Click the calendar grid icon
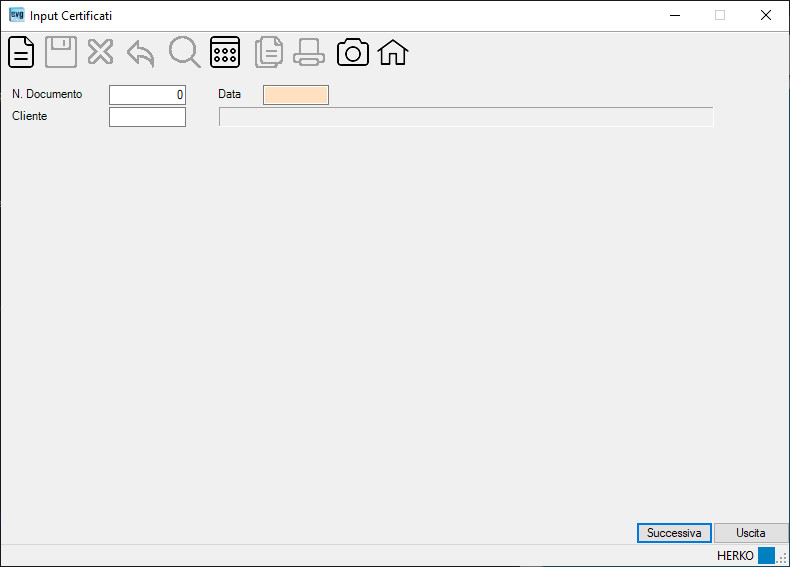The width and height of the screenshot is (790, 567). coord(225,52)
